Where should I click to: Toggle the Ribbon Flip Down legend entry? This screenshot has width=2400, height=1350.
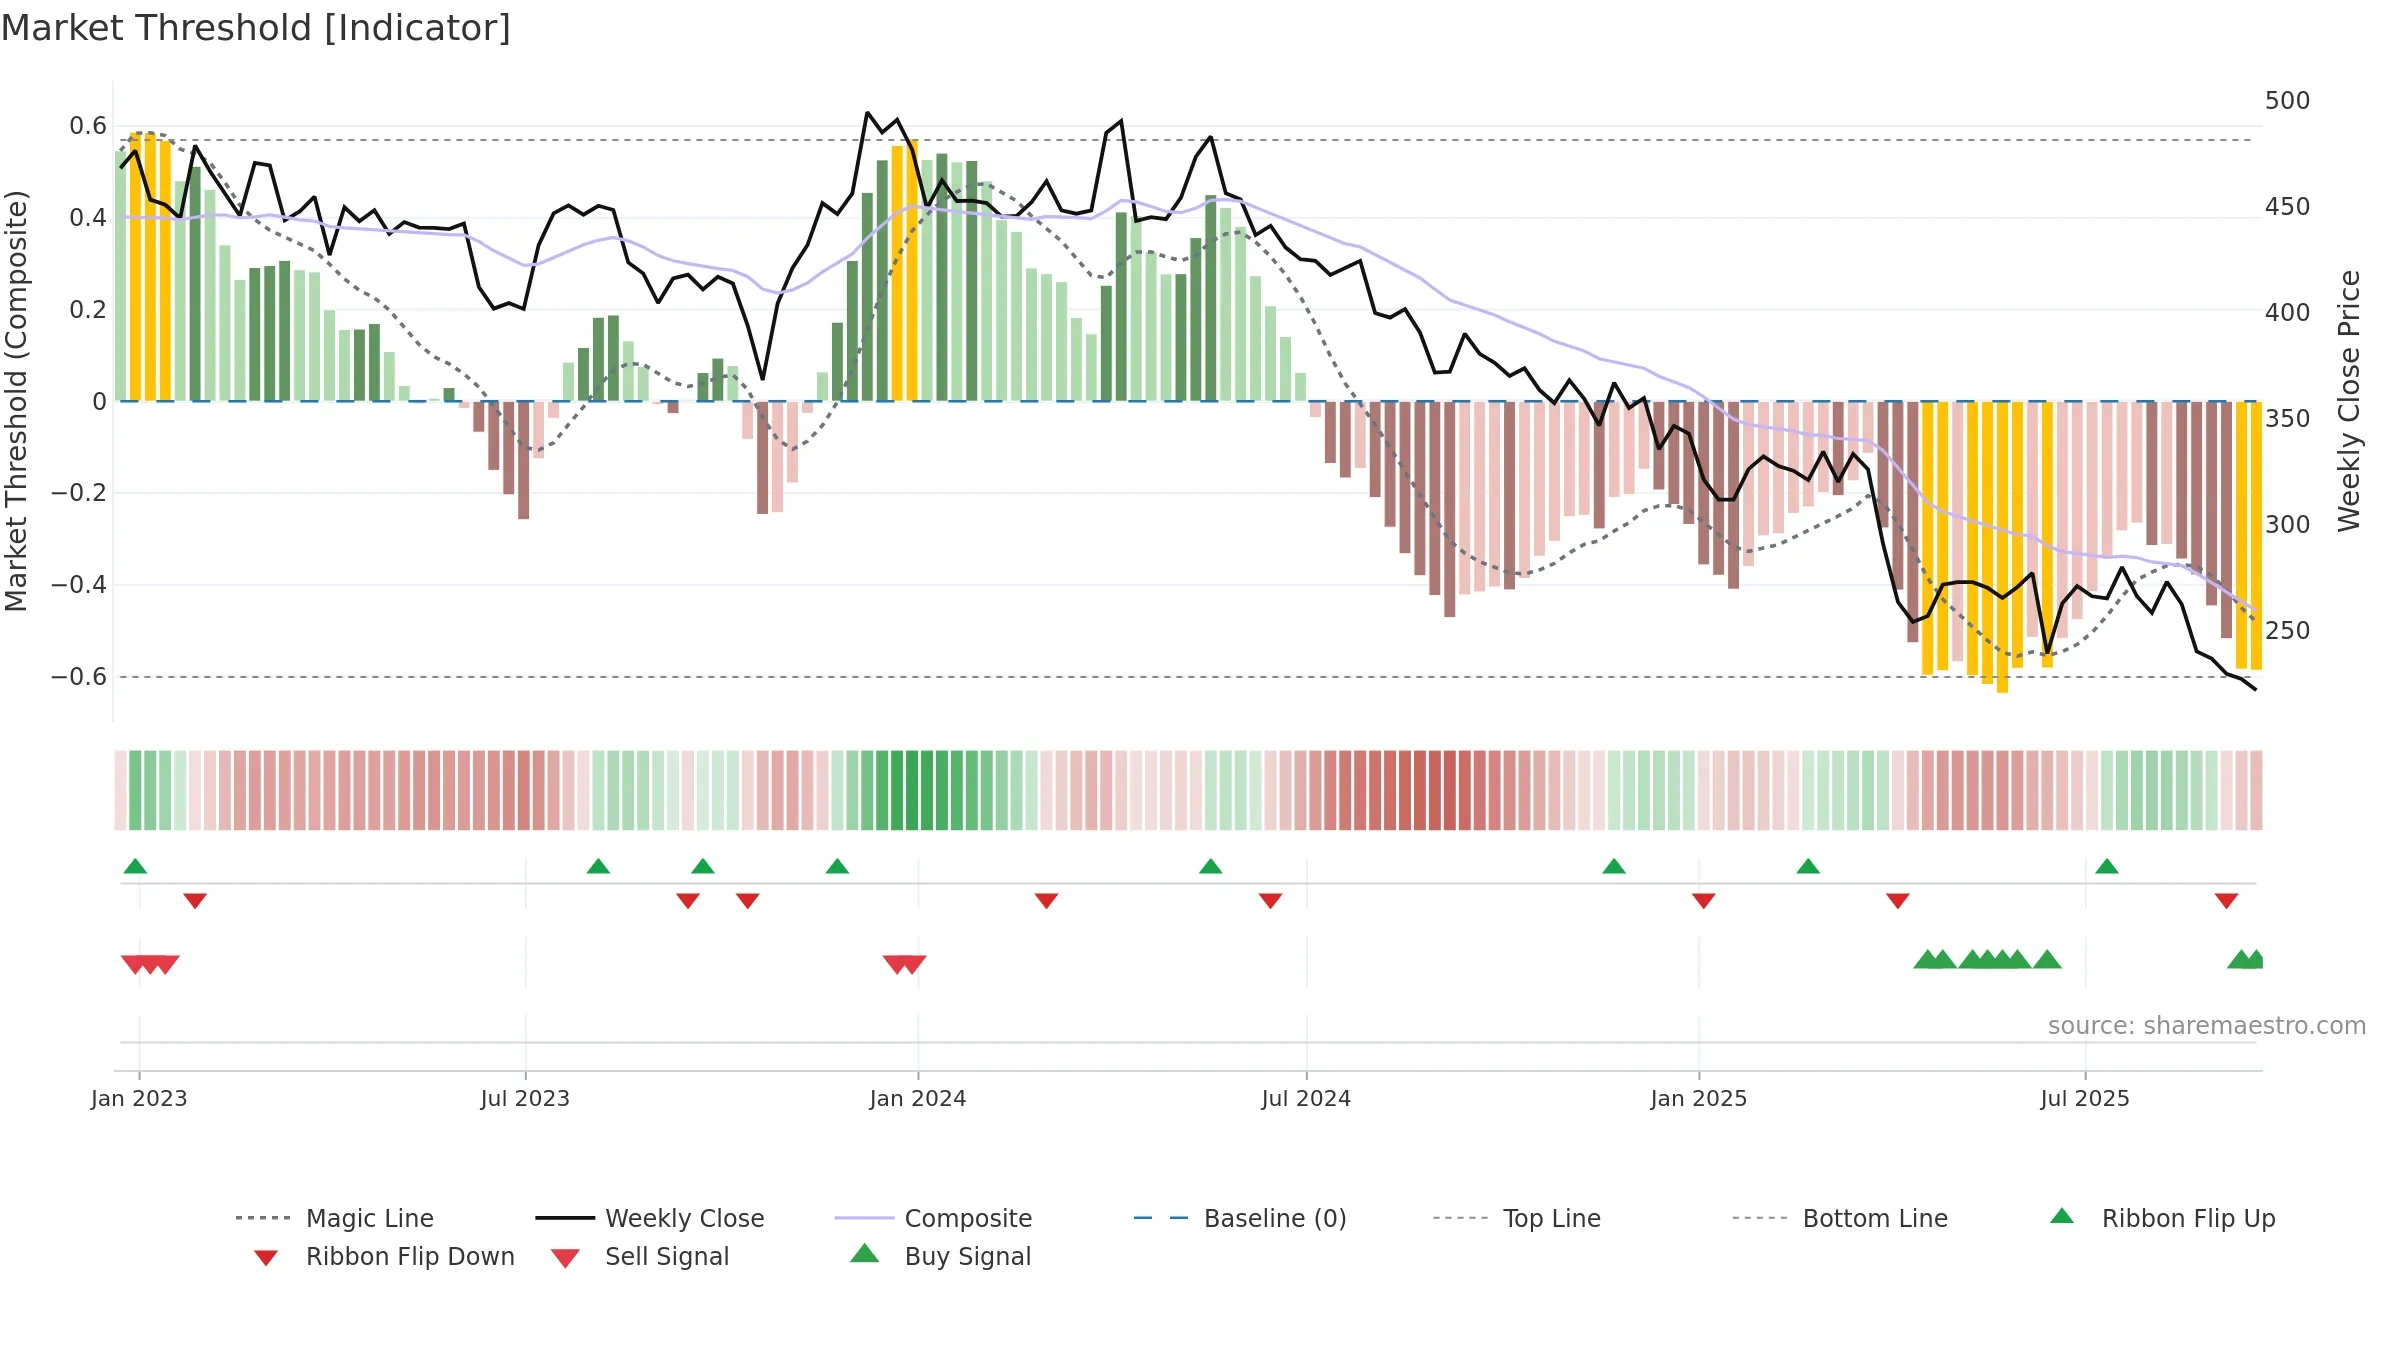coord(383,1256)
